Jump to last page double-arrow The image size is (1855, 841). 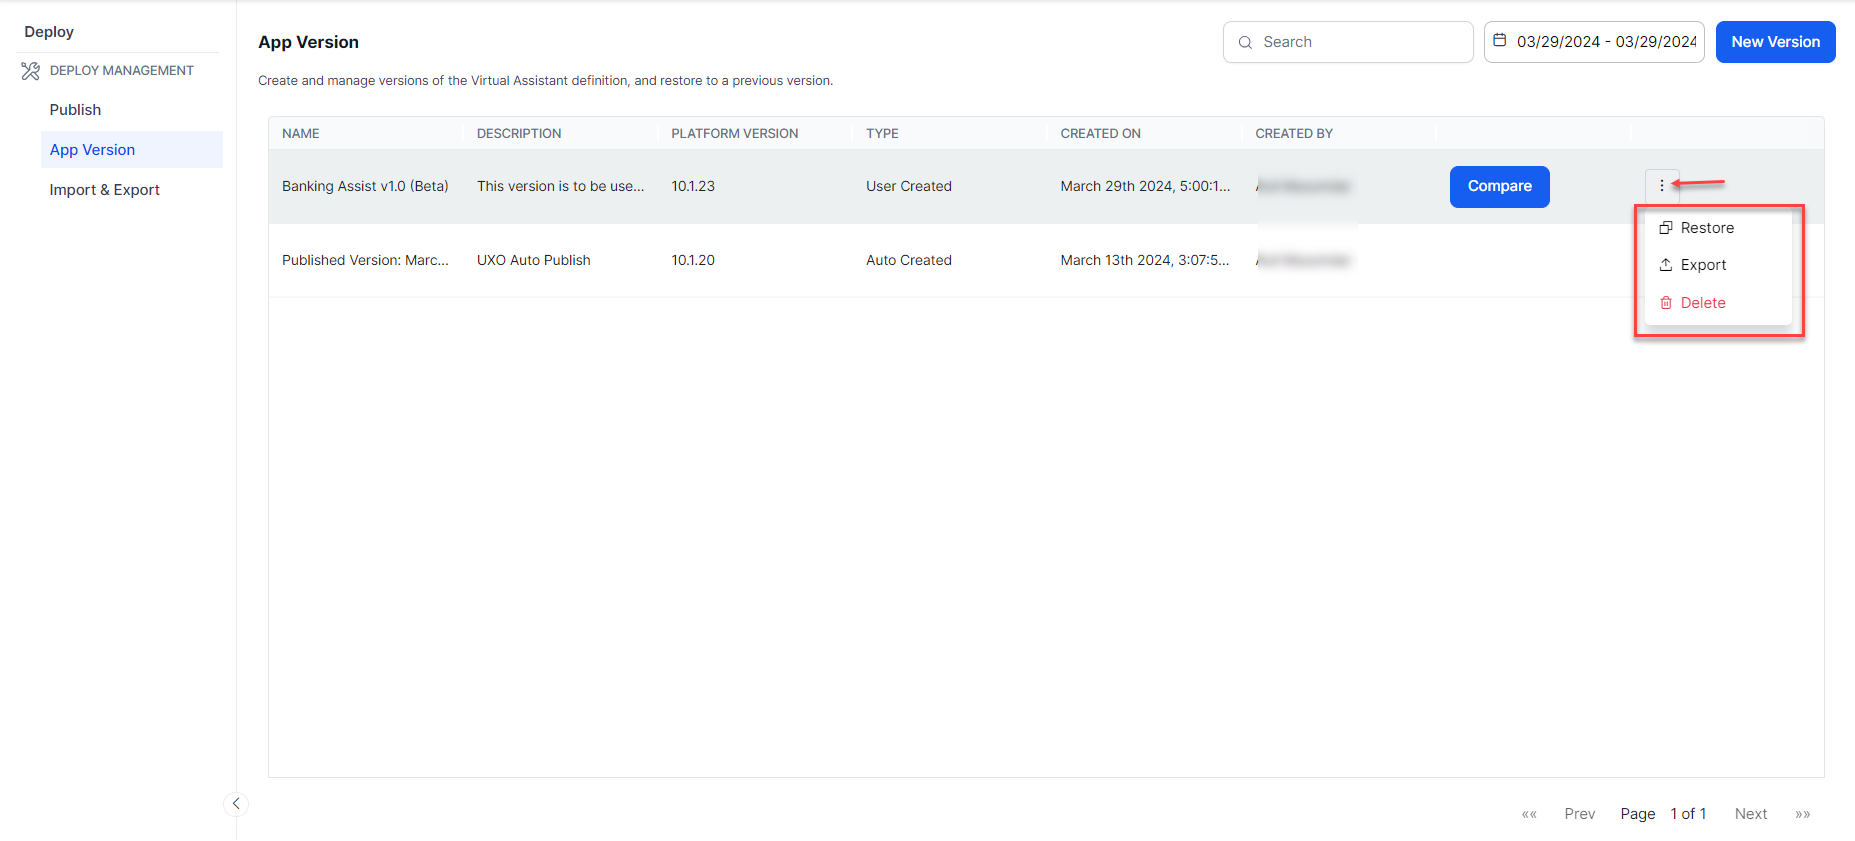[1802, 814]
